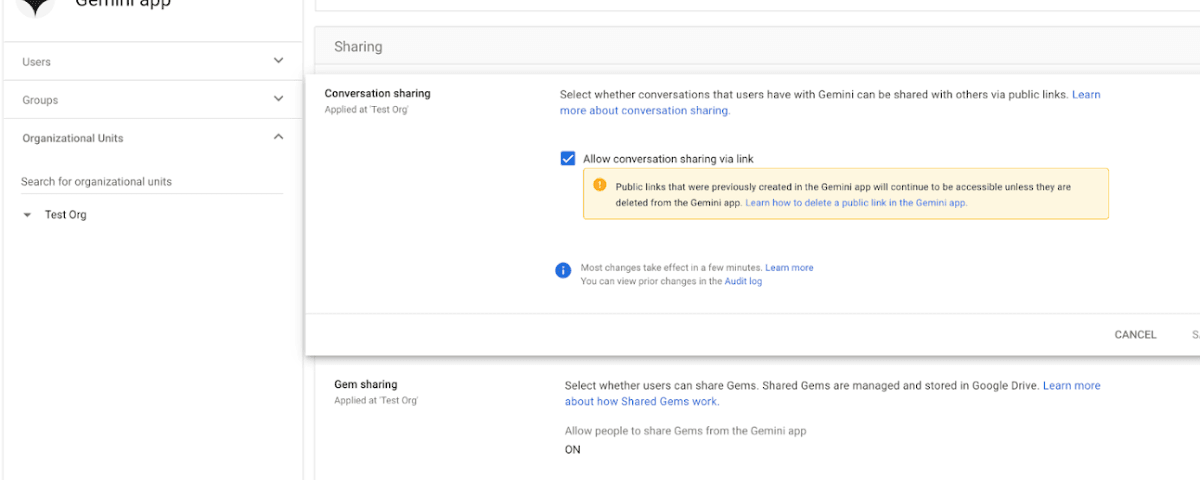
Task: Open Learn more about conversation sharing link
Action: (644, 111)
